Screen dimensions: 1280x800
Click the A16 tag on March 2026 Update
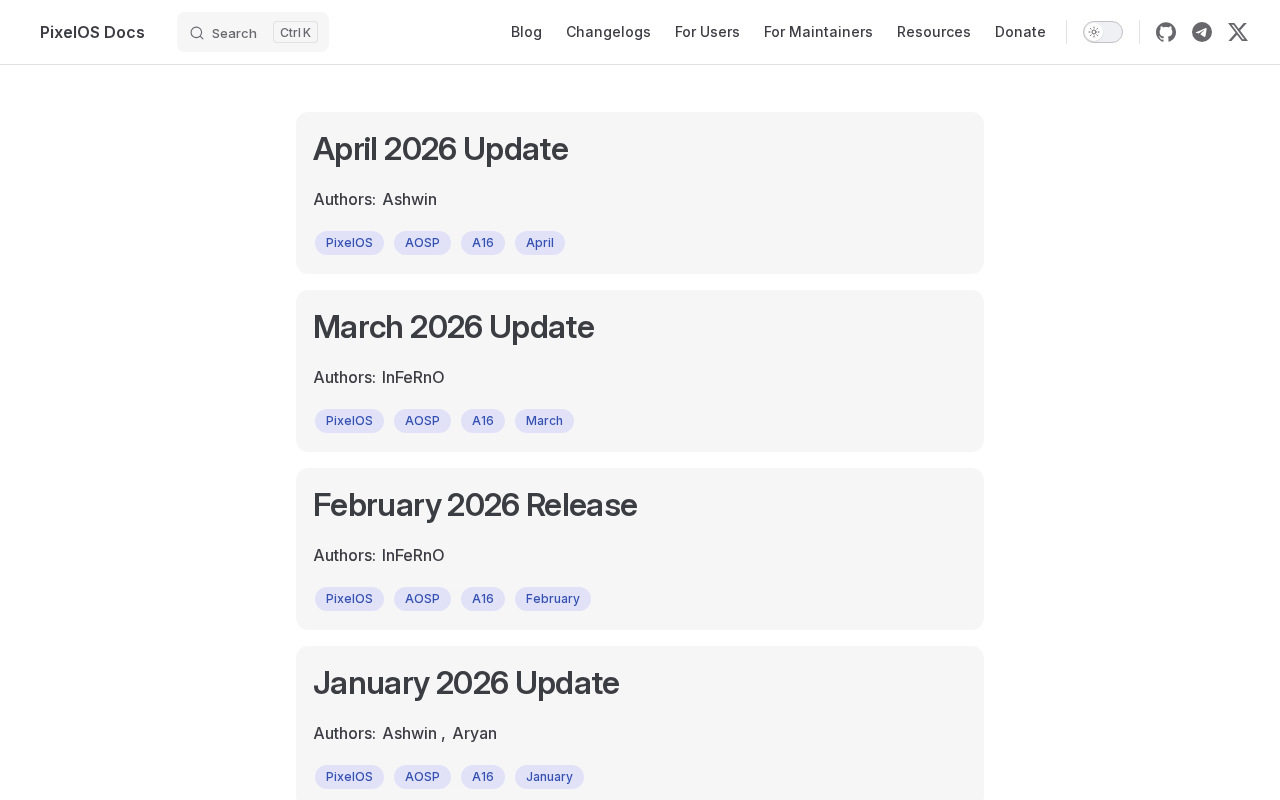pyautogui.click(x=483, y=421)
